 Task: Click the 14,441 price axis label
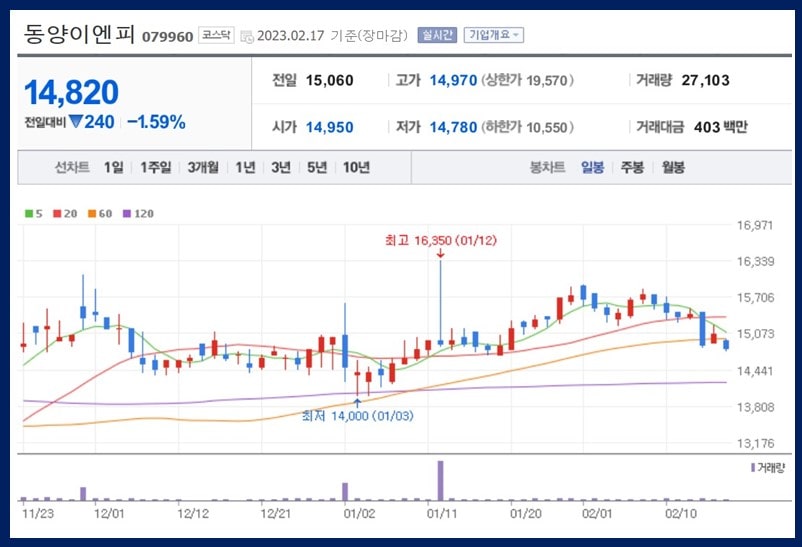755,370
